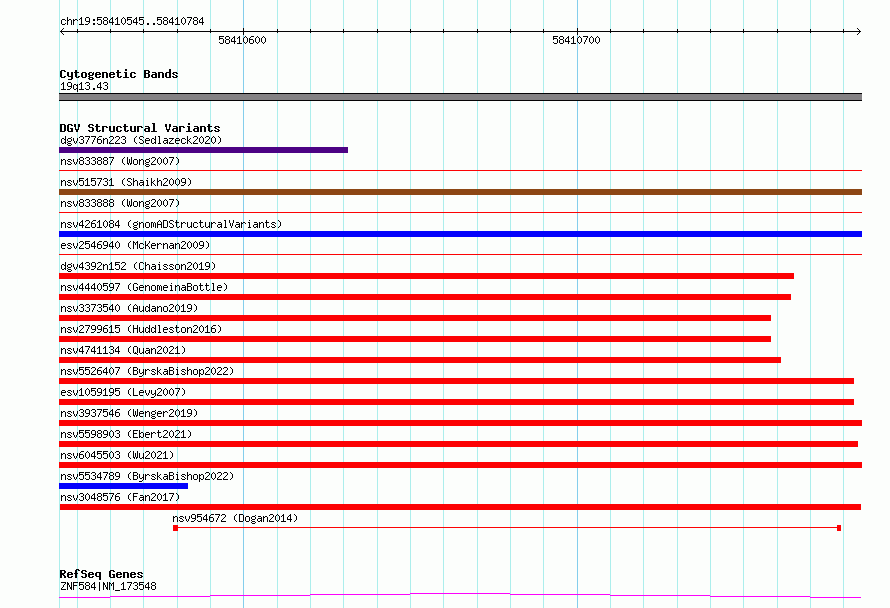Click the nsv4741134 (Quan2021) label
This screenshot has height=608, width=890.
click(123, 350)
